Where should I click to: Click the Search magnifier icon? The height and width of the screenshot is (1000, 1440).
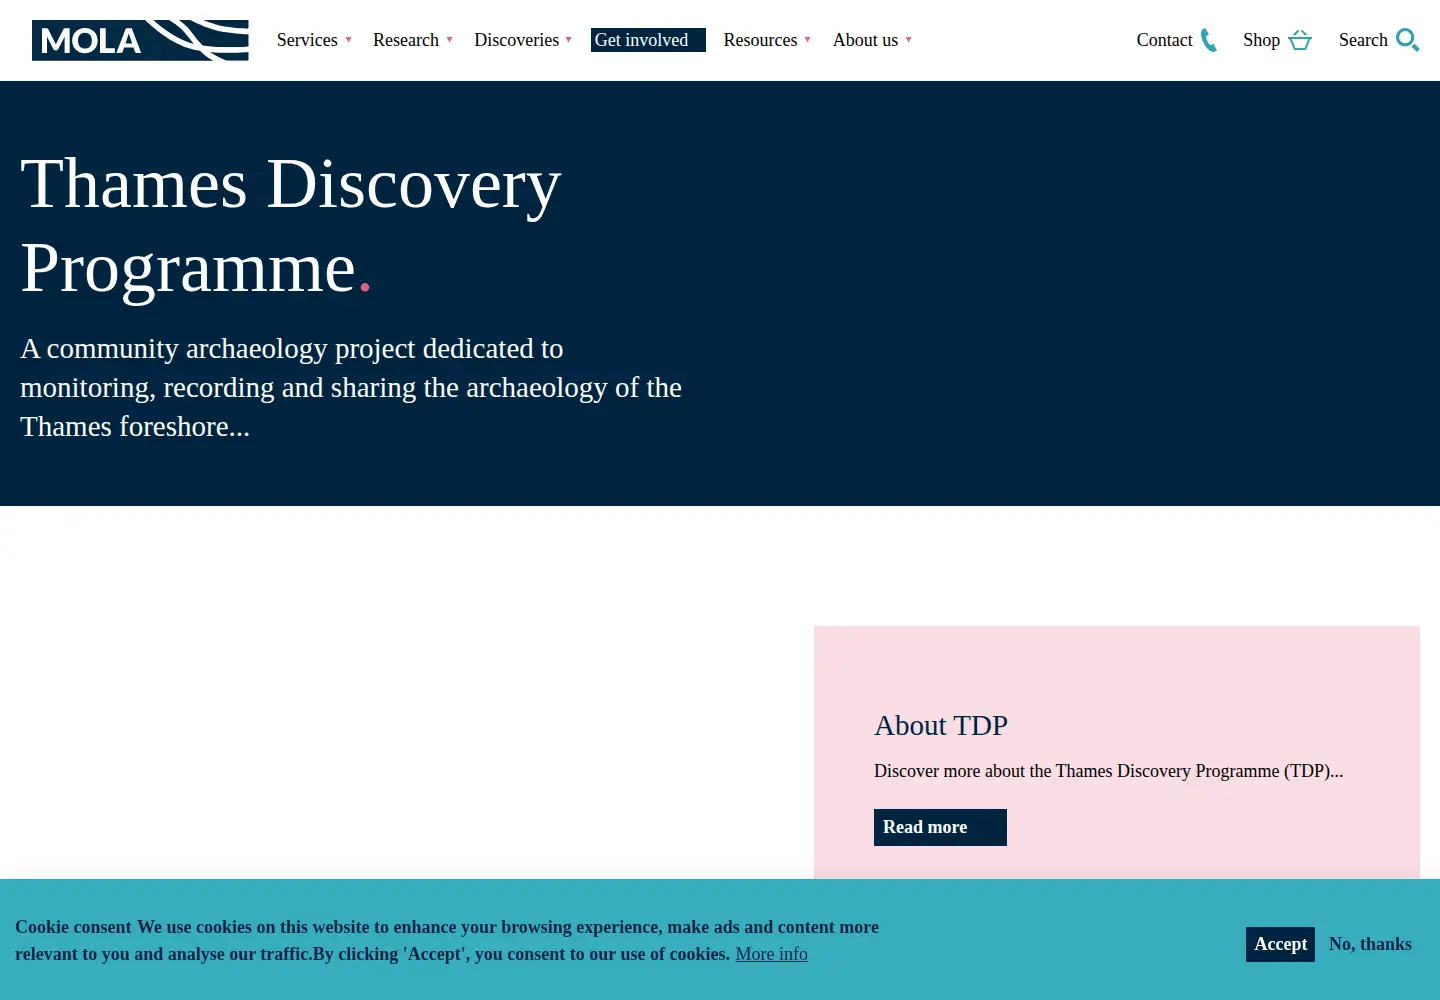1408,40
